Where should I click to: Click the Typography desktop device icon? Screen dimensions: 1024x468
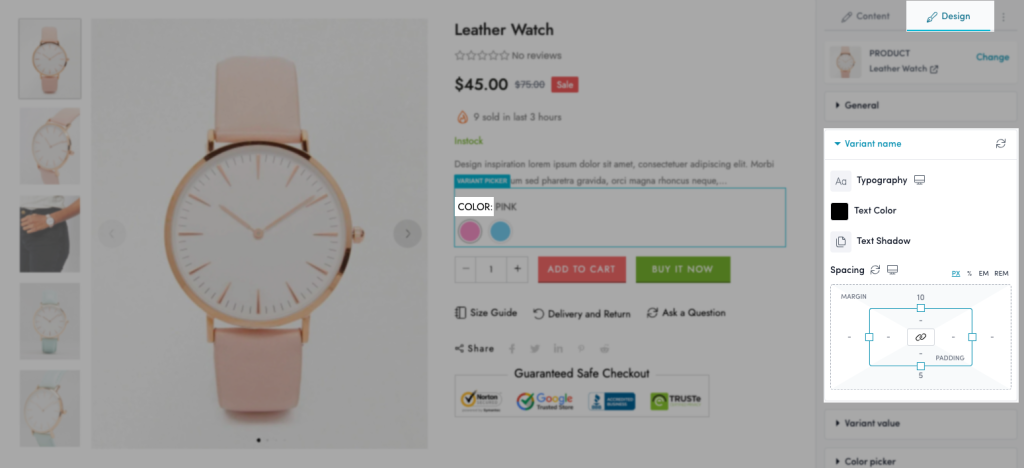pos(920,180)
